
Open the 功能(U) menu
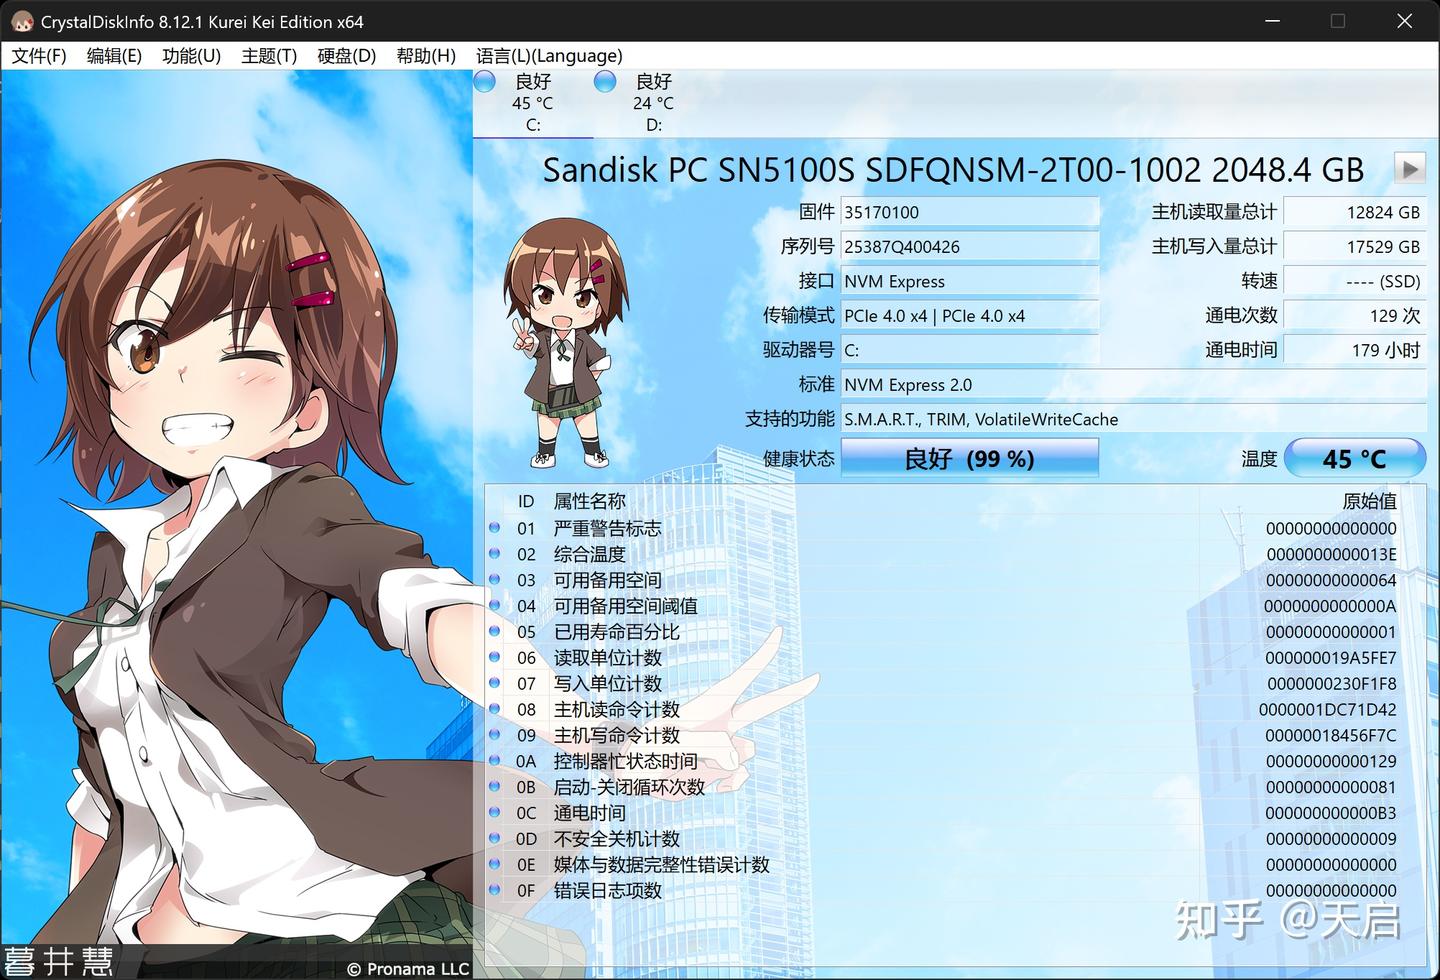[191, 56]
